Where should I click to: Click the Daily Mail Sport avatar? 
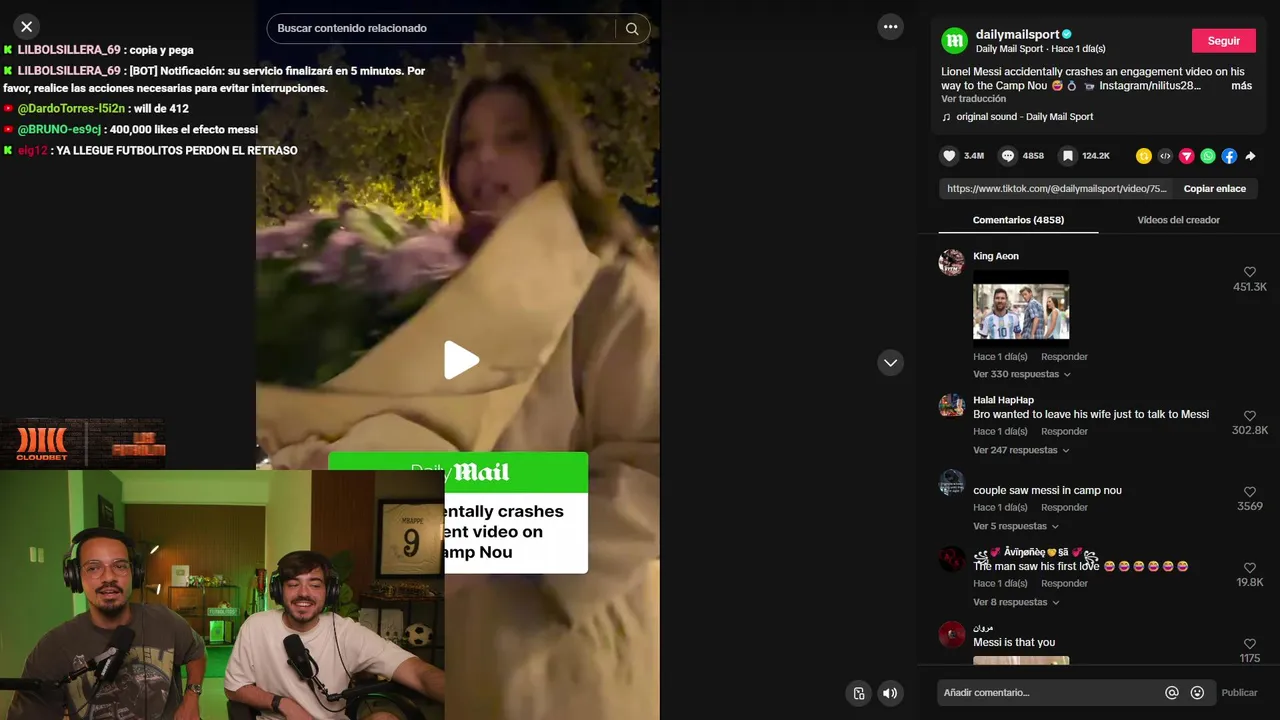(955, 41)
